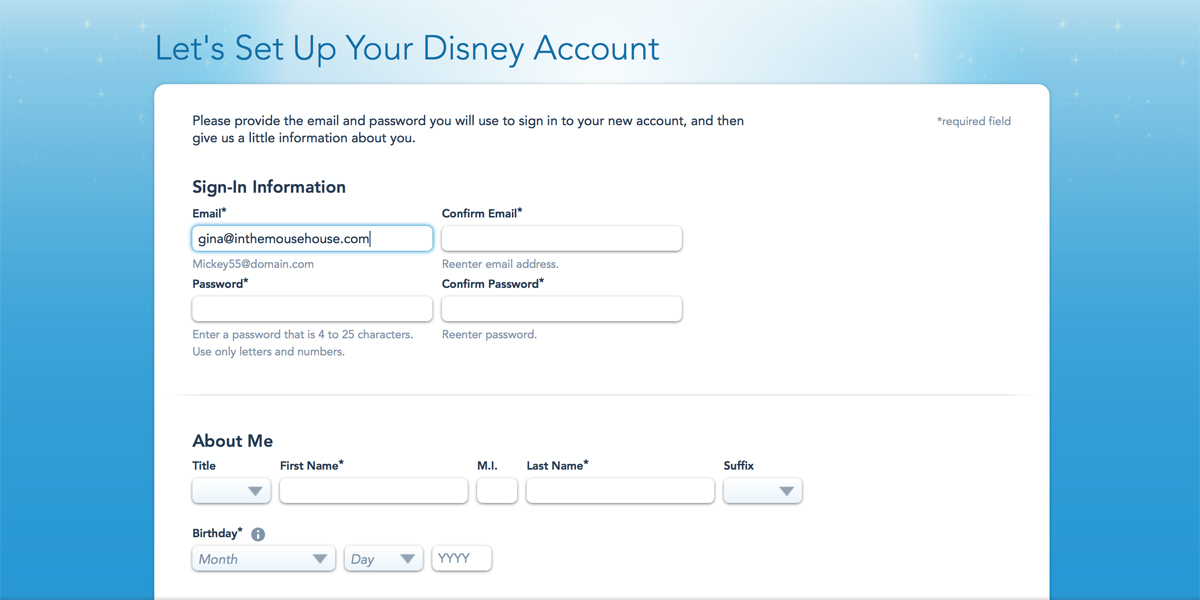Click the Email field containing gina@inthemousehouse.com
The height and width of the screenshot is (600, 1200).
pyautogui.click(x=312, y=239)
